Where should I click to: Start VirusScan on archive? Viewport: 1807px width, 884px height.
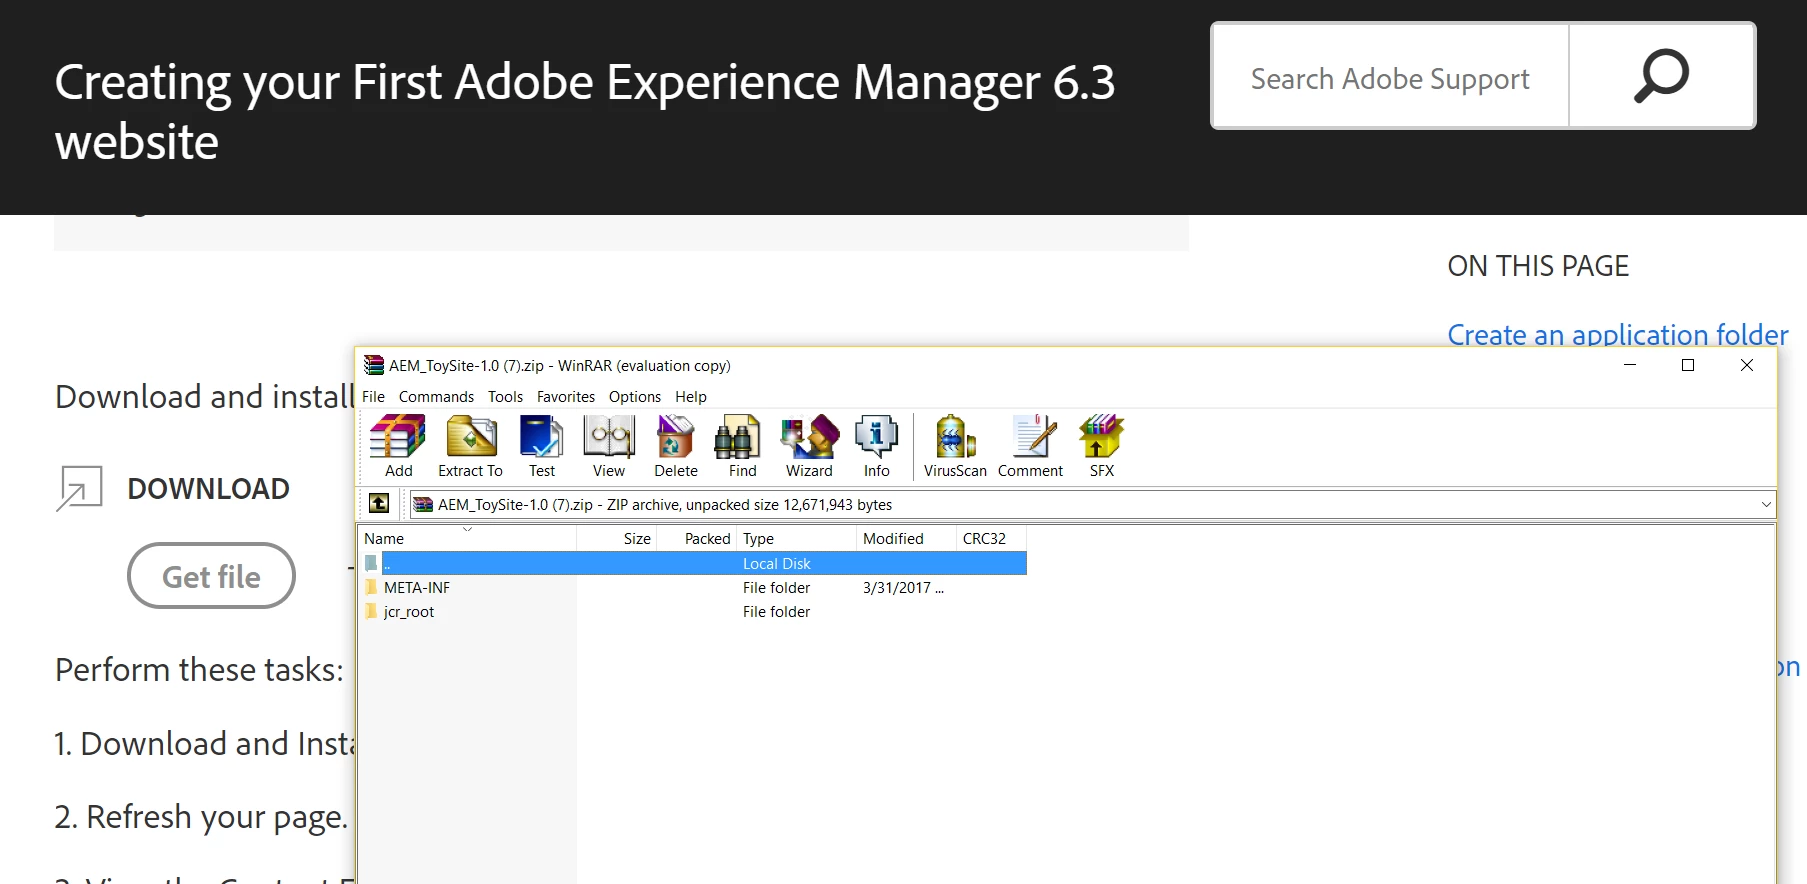point(955,447)
